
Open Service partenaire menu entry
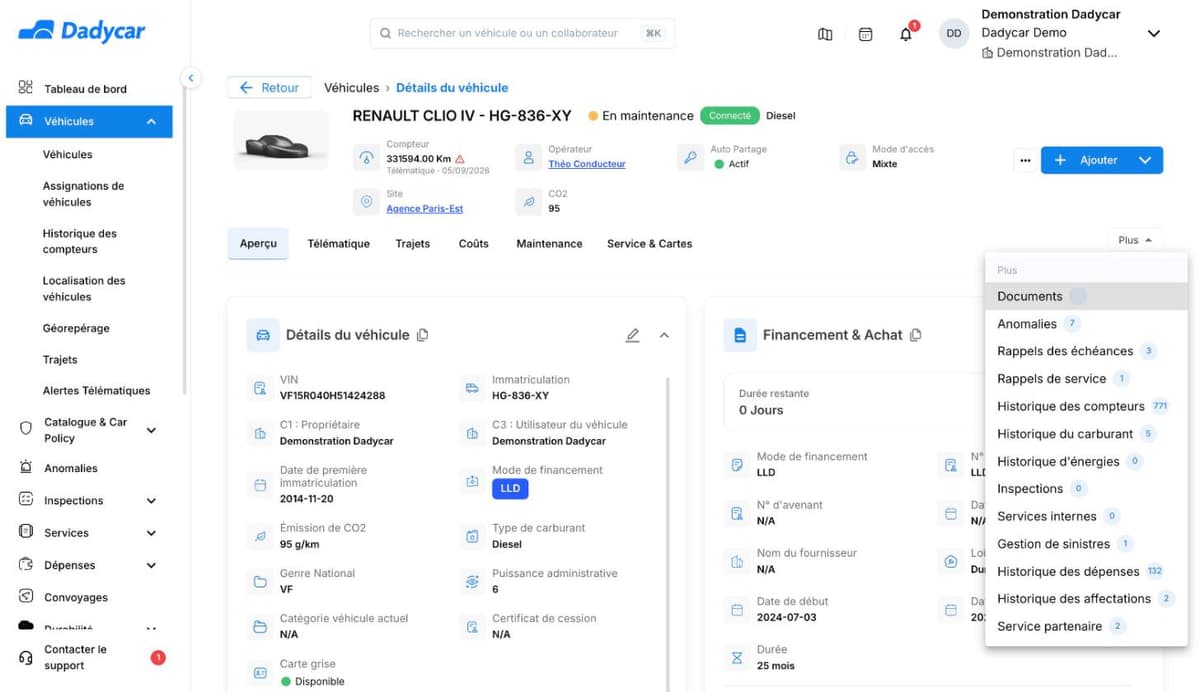pyautogui.click(x=1086, y=626)
